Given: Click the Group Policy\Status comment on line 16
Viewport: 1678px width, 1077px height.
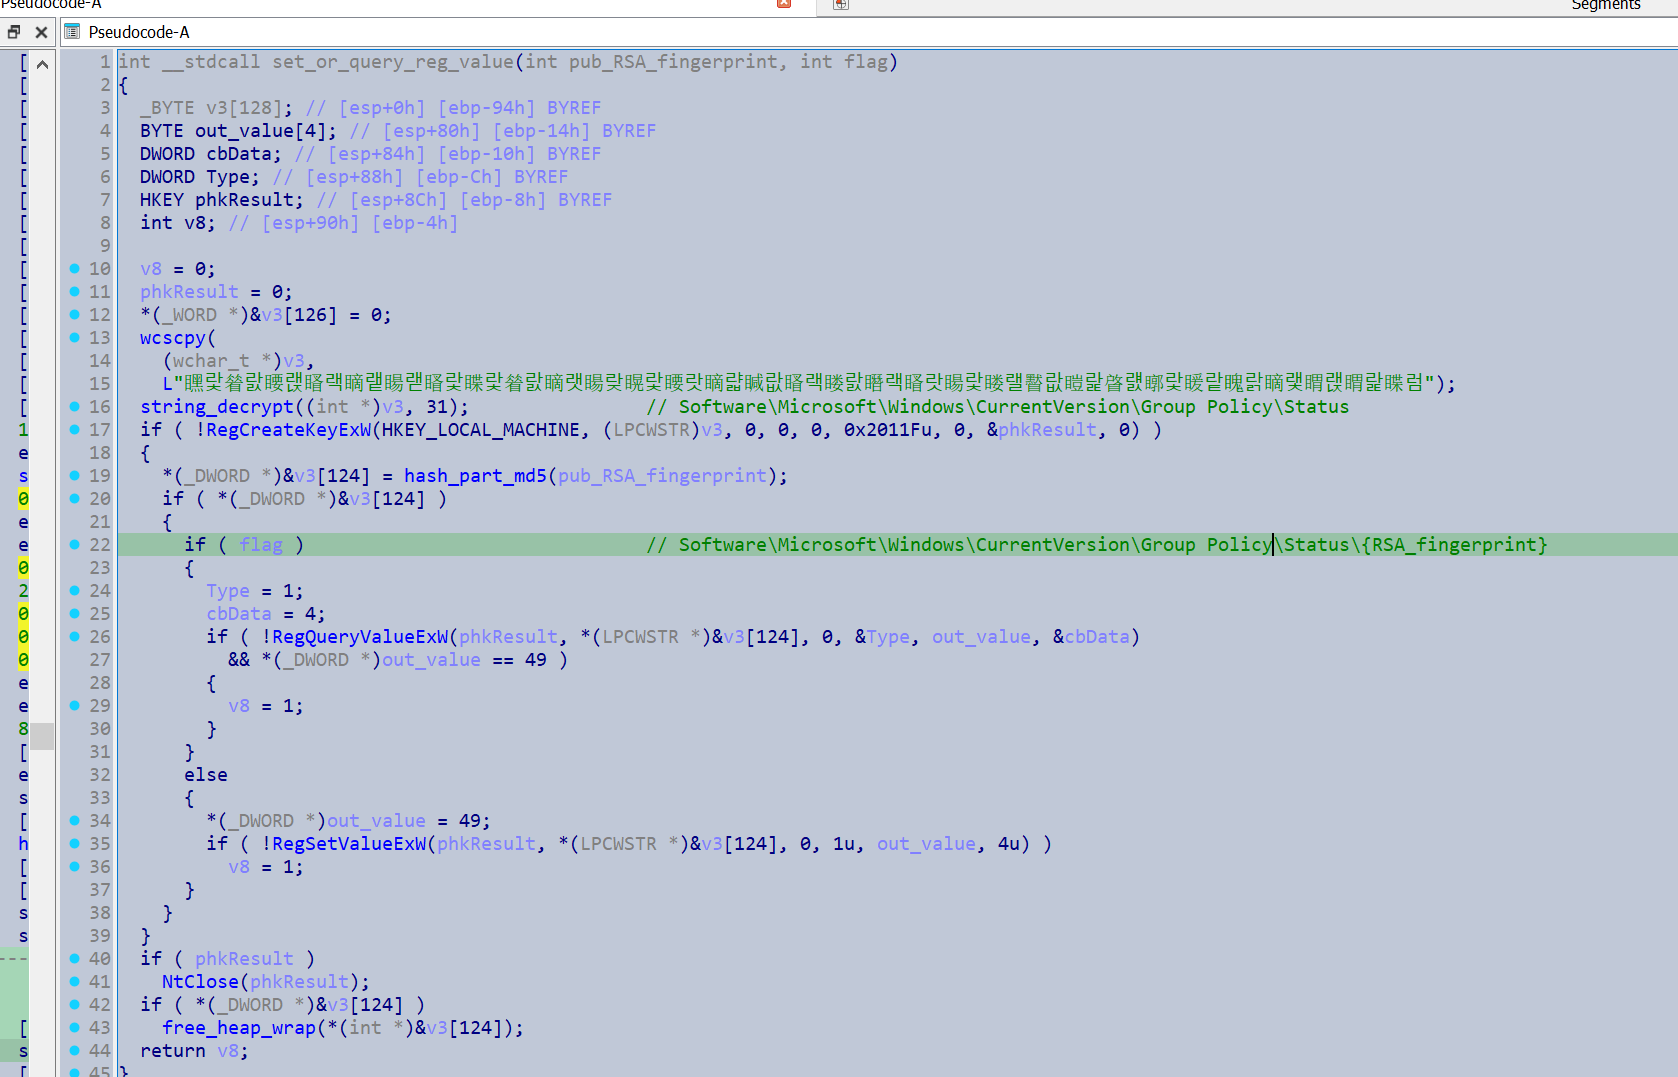Looking at the screenshot, I should tap(1245, 407).
